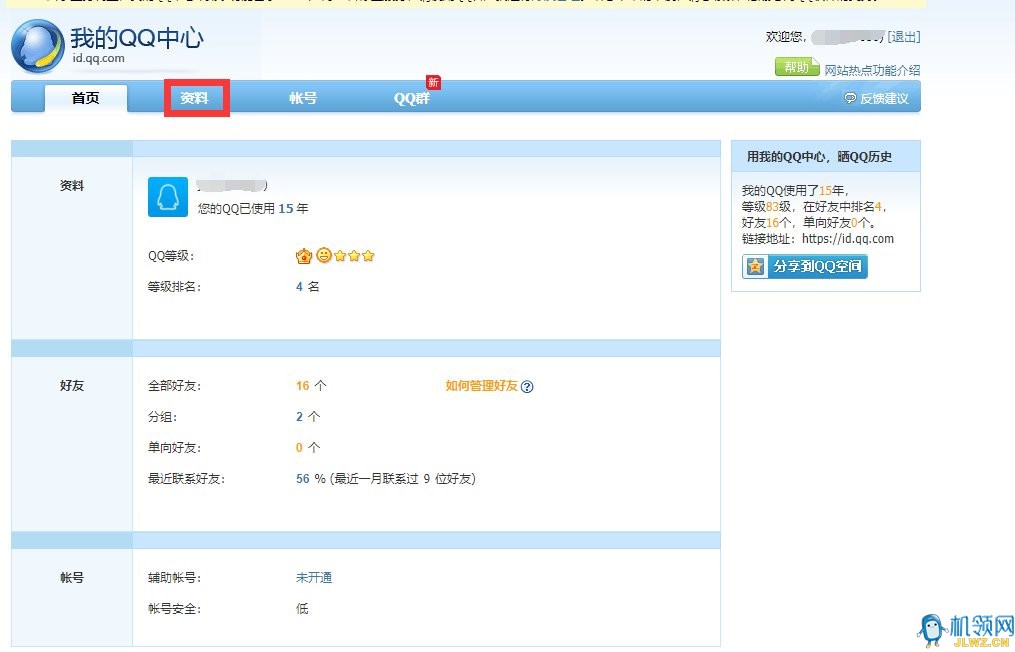Click the 我的QQ中心 title text
Image resolution: width=1015 pixels, height=652 pixels.
[x=137, y=38]
